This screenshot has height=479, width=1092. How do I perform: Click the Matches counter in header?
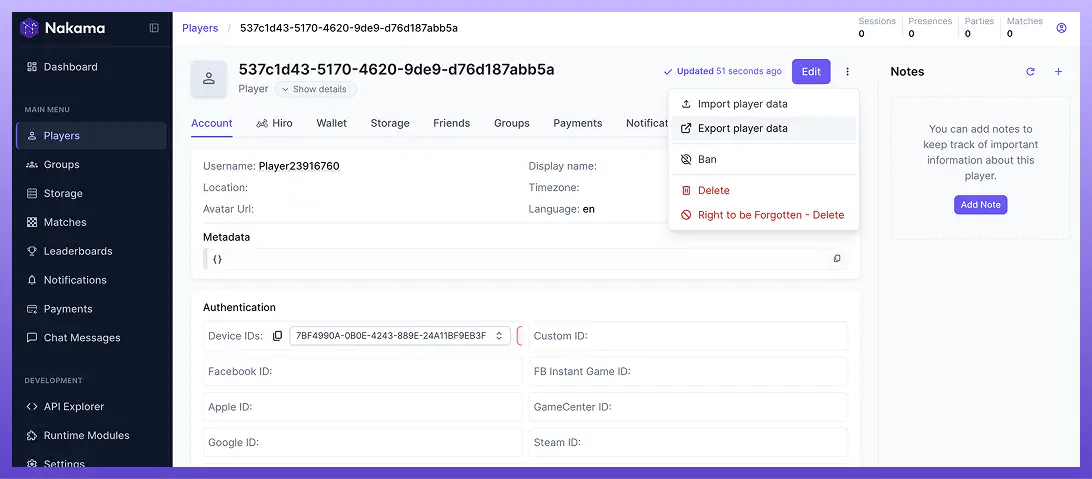point(1024,27)
